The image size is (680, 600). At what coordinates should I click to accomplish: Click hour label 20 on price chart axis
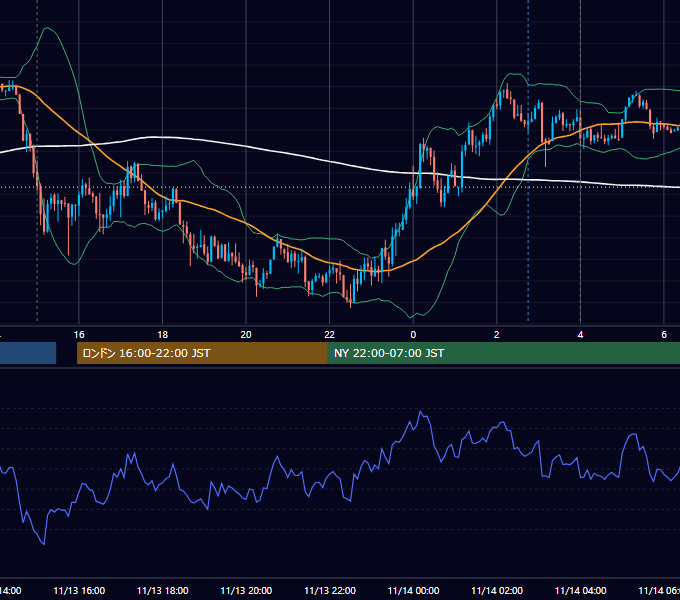pos(246,335)
